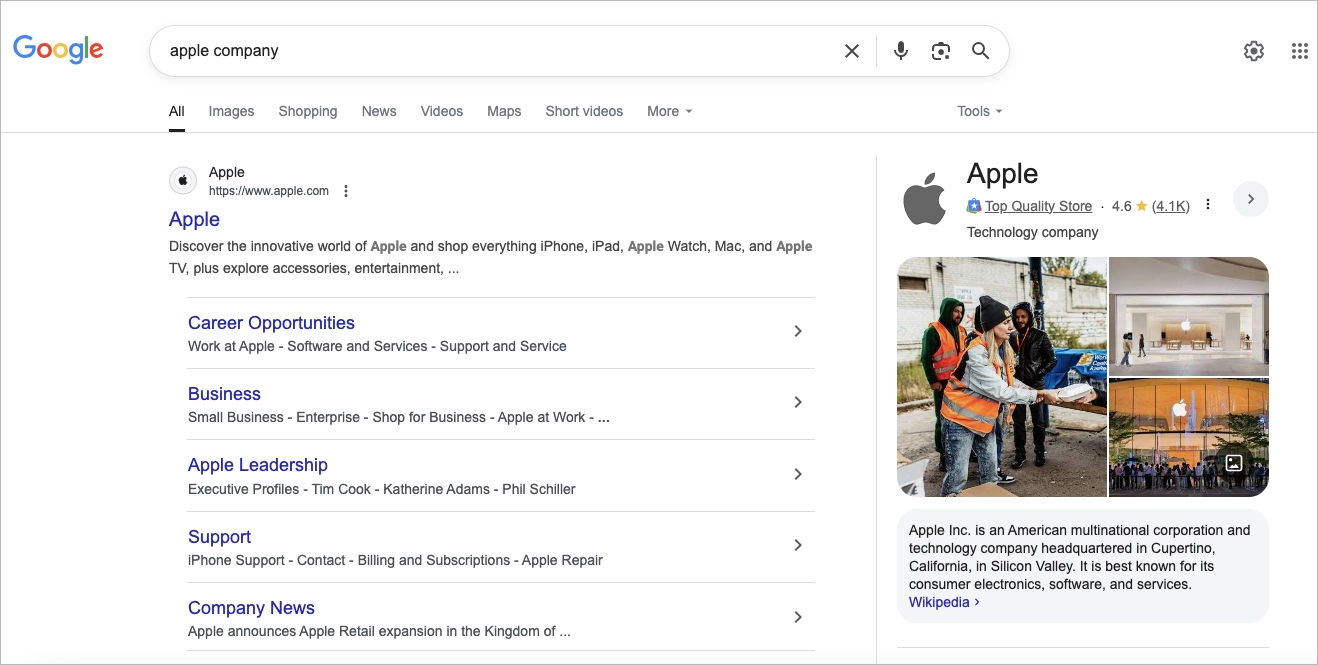The width and height of the screenshot is (1318, 665).
Task: Start a voice search via the microphone icon
Action: pos(900,50)
